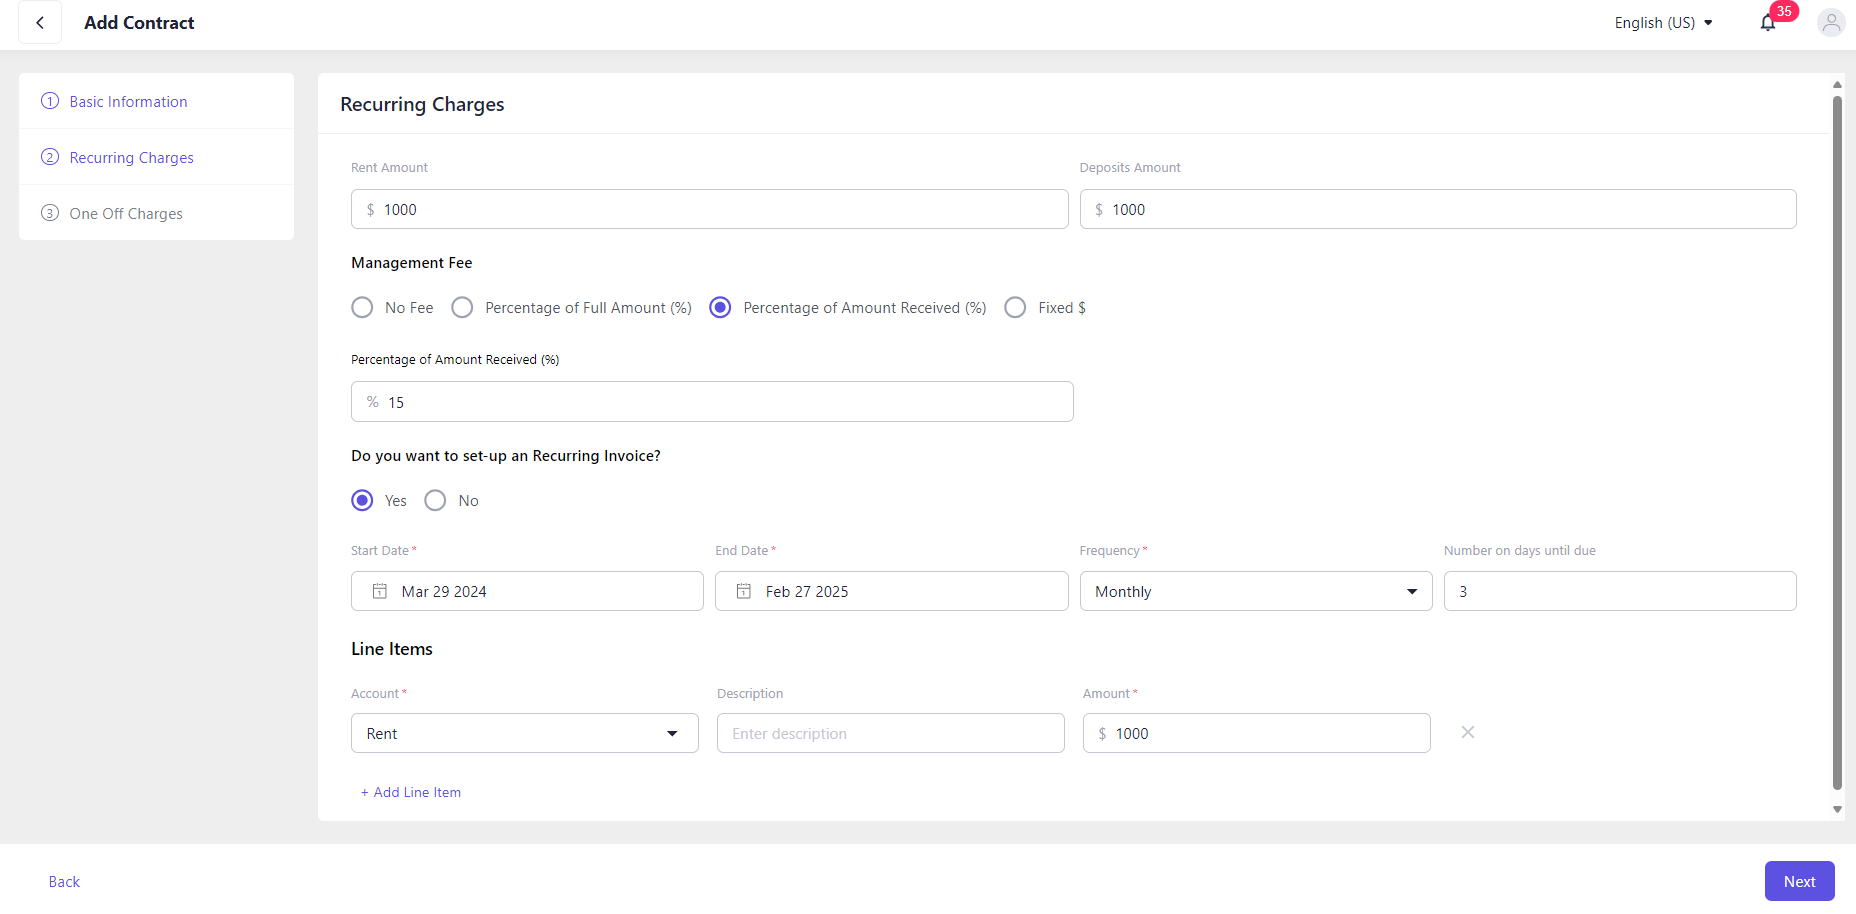
Task: Open the Start Date calendar picker
Action: (x=380, y=591)
